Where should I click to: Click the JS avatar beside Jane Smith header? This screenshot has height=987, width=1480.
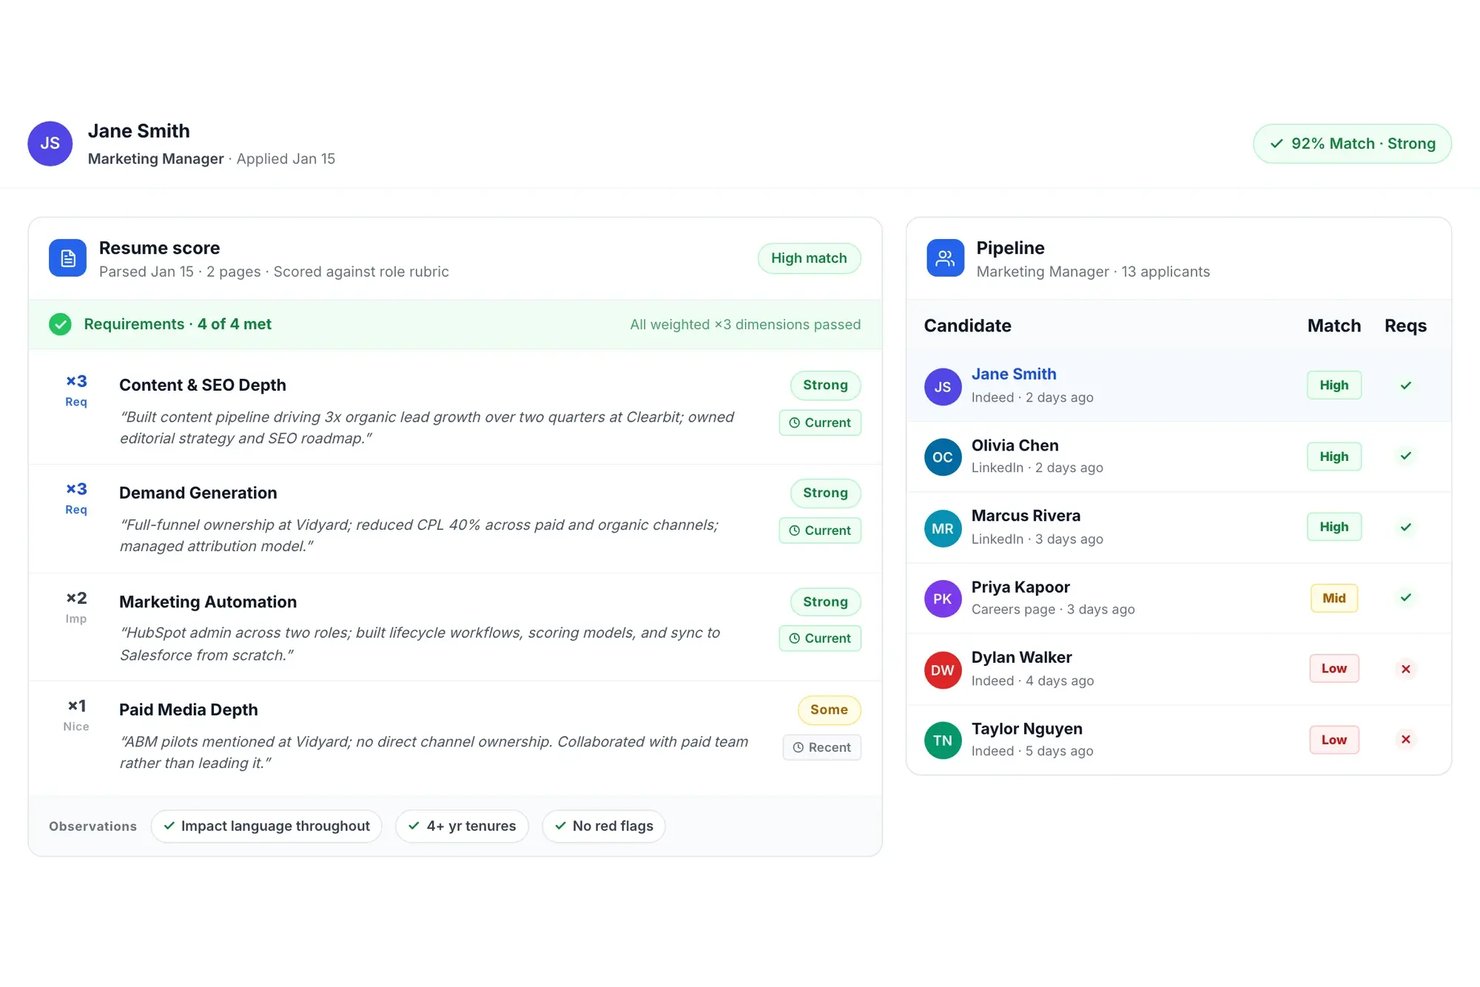(50, 144)
